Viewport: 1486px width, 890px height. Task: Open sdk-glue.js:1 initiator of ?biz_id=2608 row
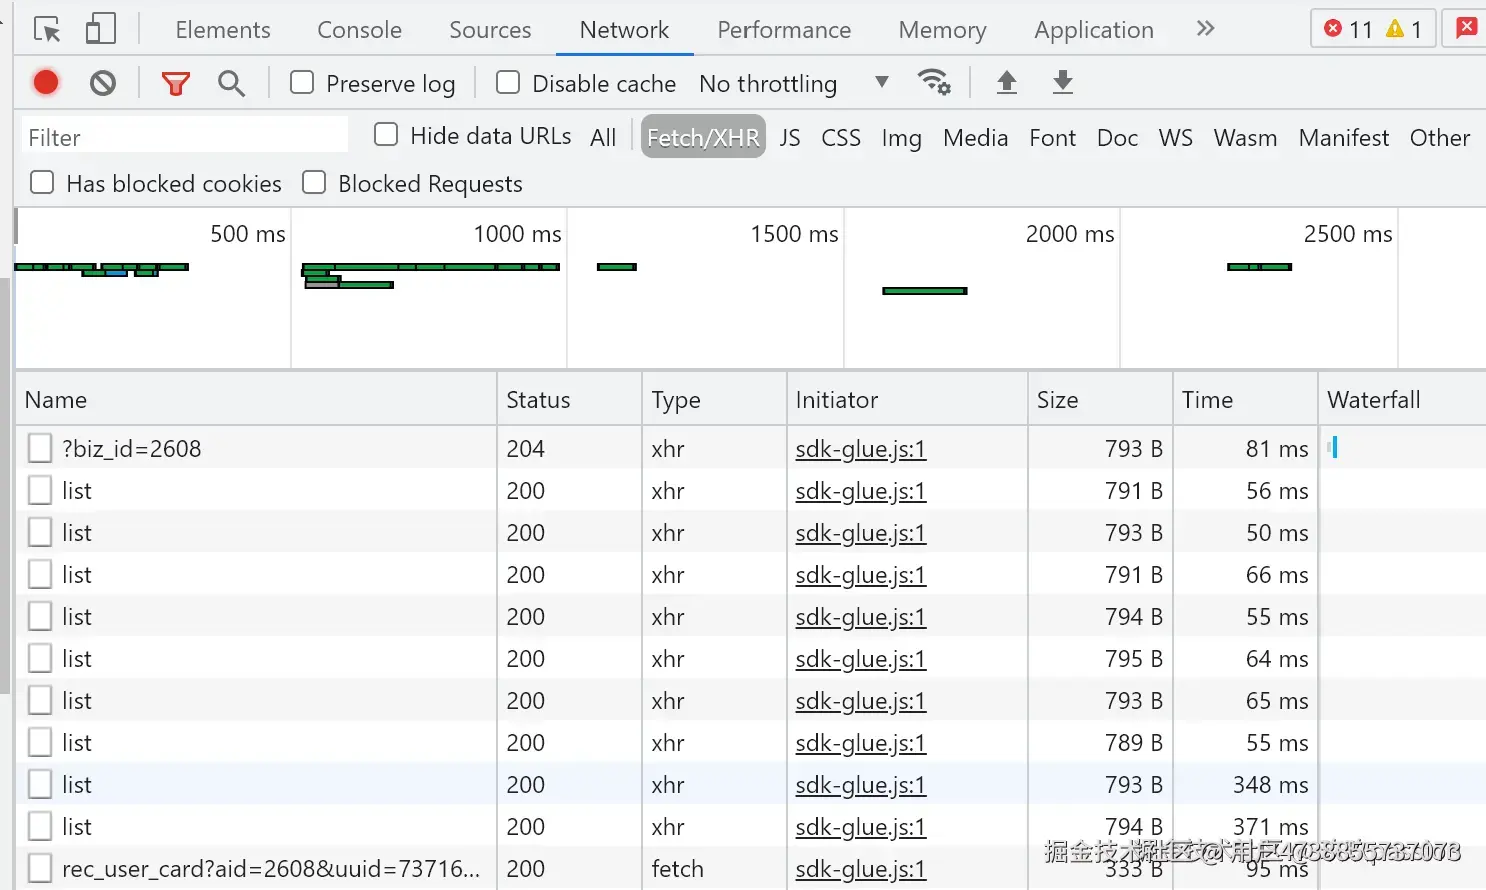860,449
